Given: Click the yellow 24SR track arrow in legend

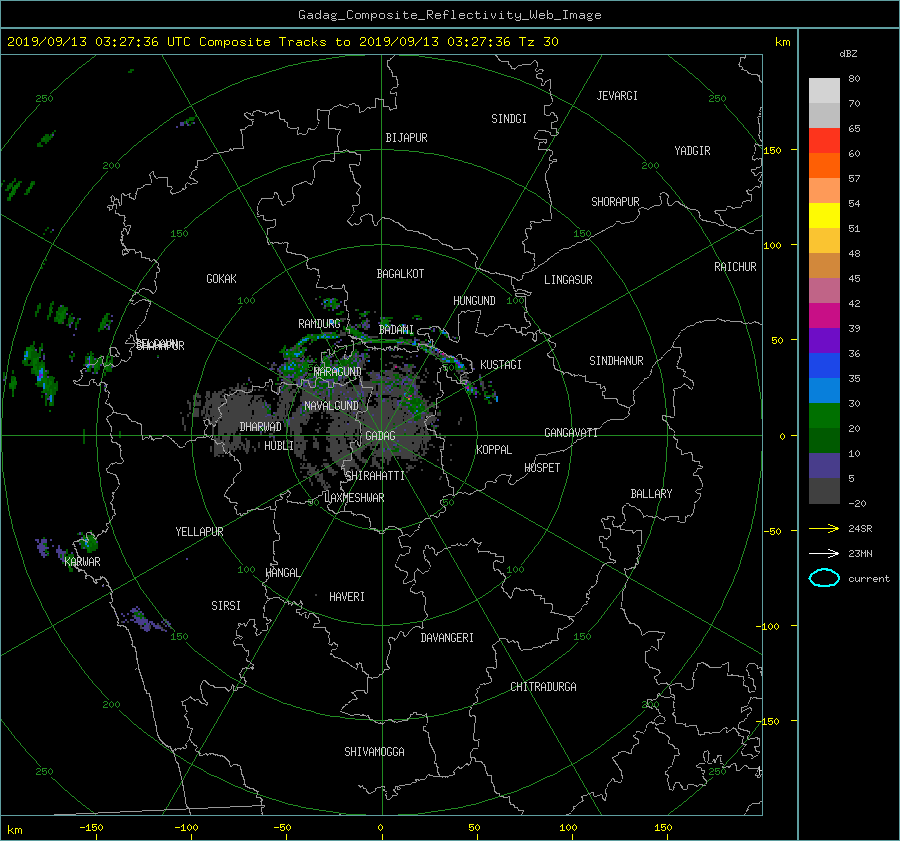Looking at the screenshot, I should [824, 528].
